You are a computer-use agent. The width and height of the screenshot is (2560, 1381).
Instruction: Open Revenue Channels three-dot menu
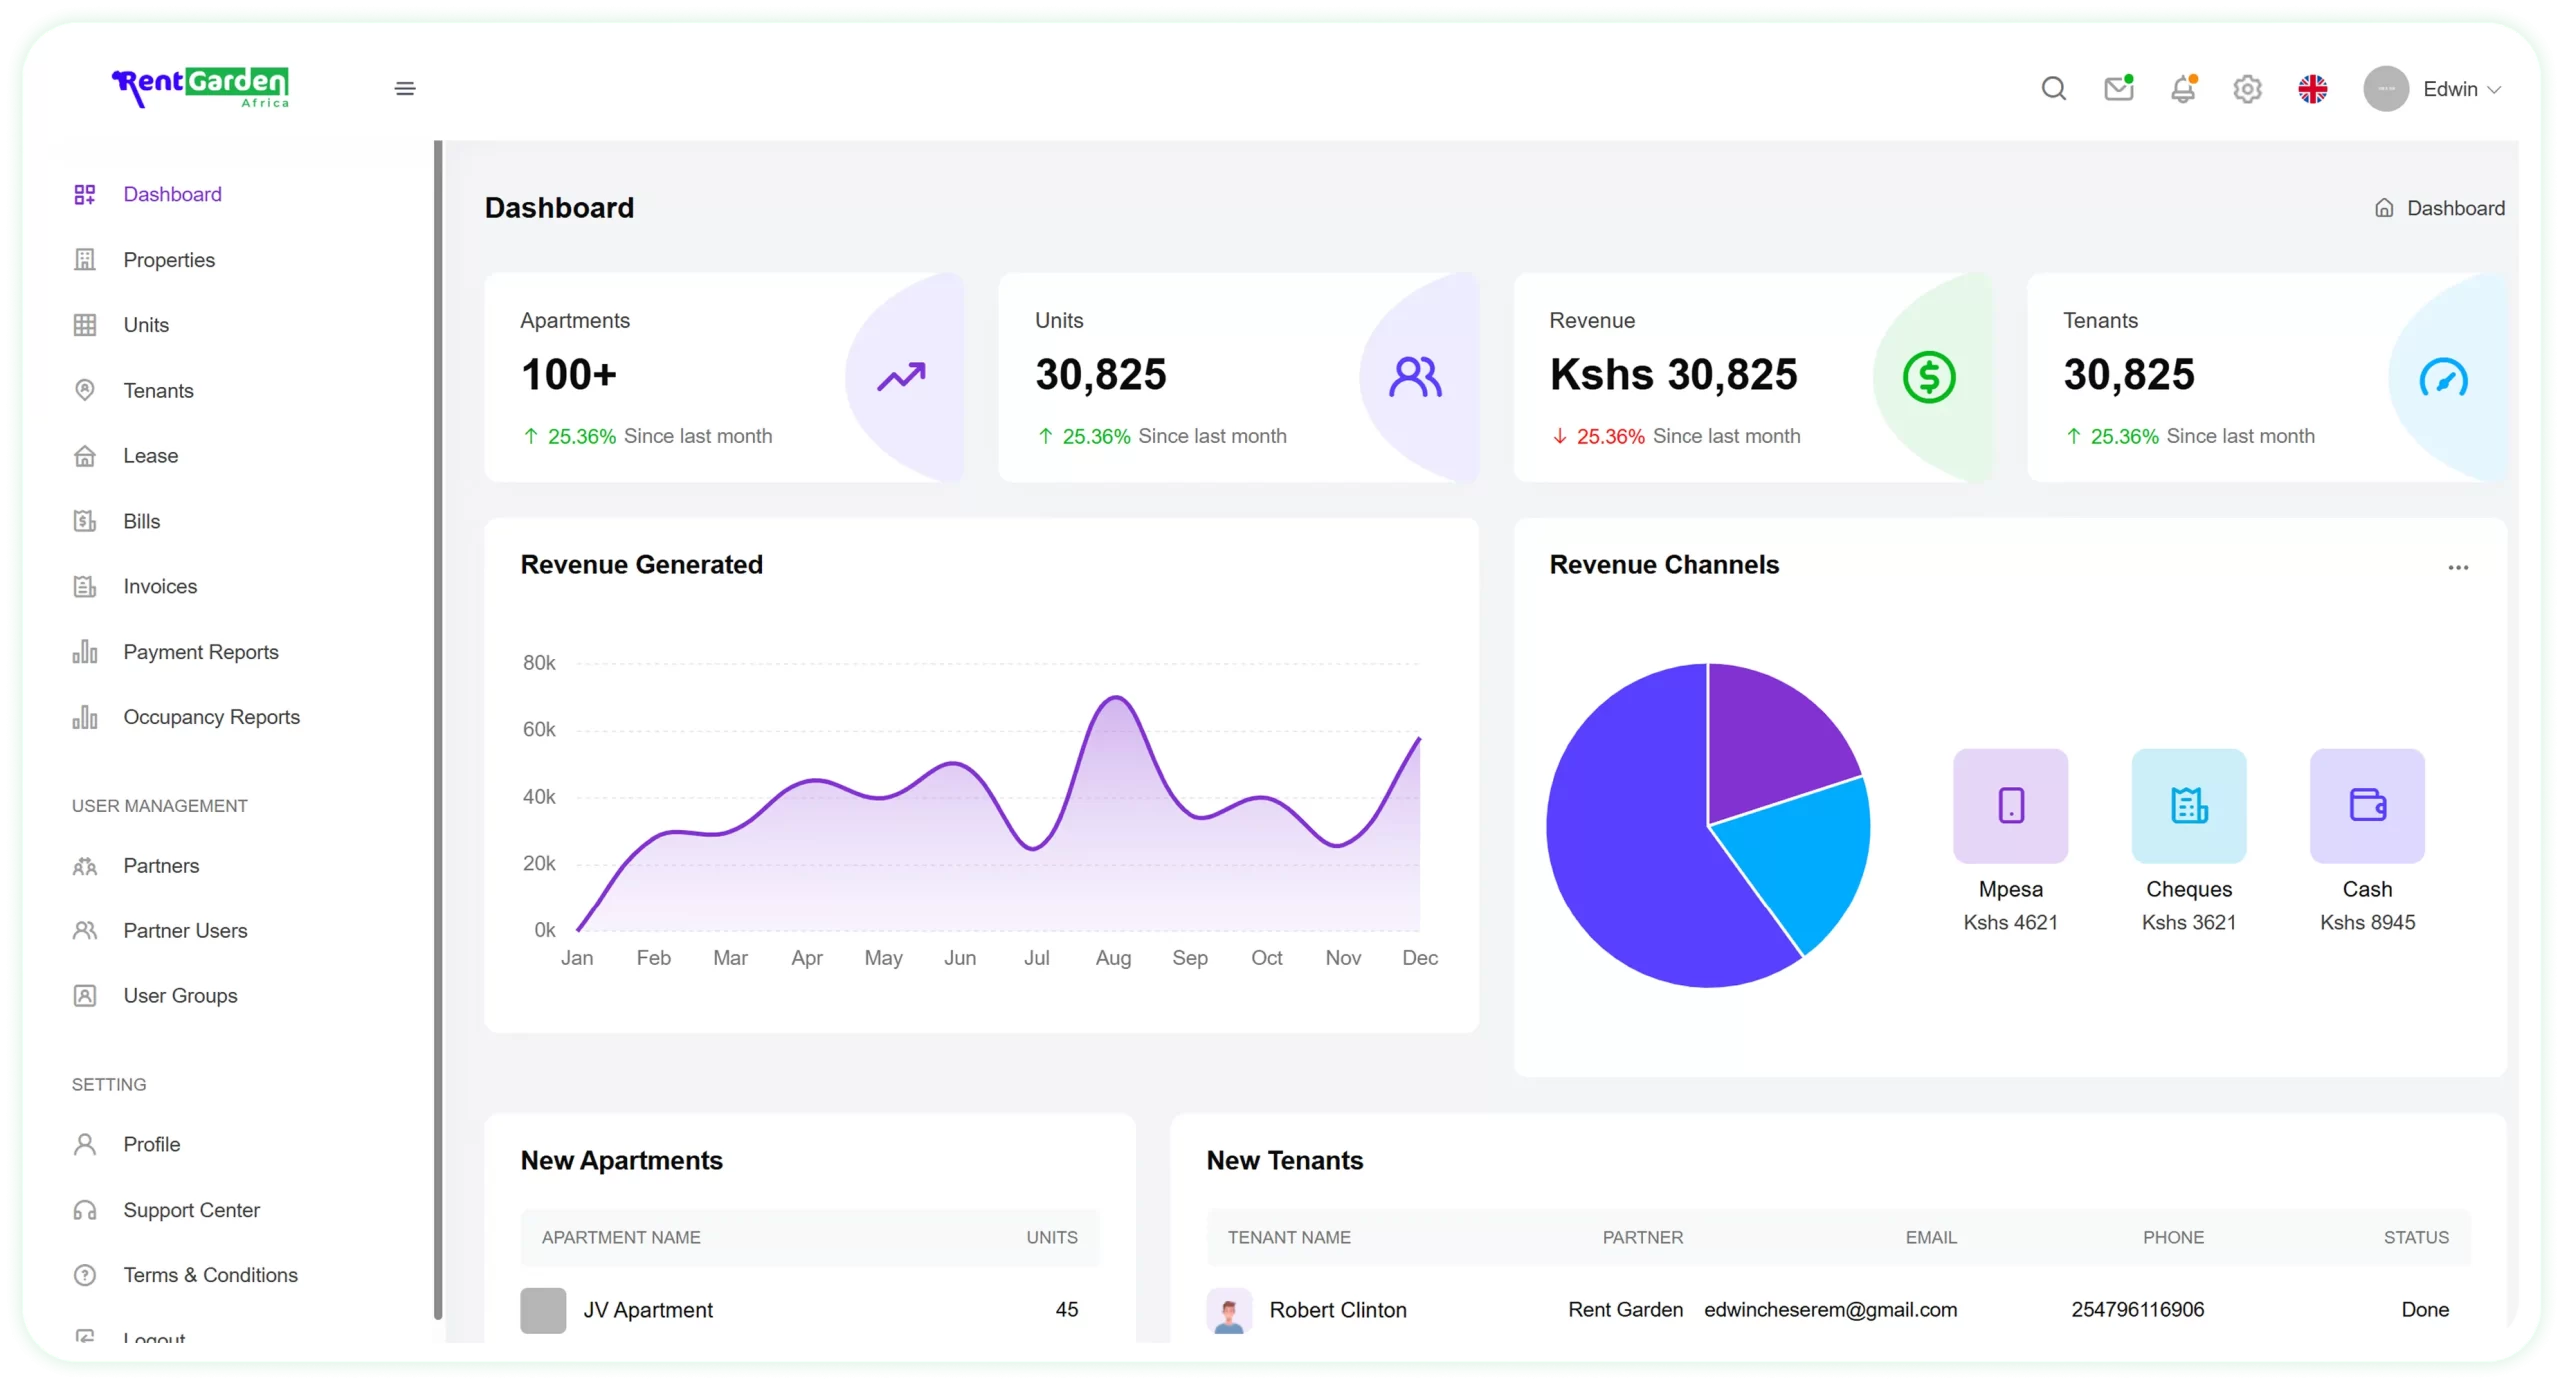pyautogui.click(x=2457, y=567)
